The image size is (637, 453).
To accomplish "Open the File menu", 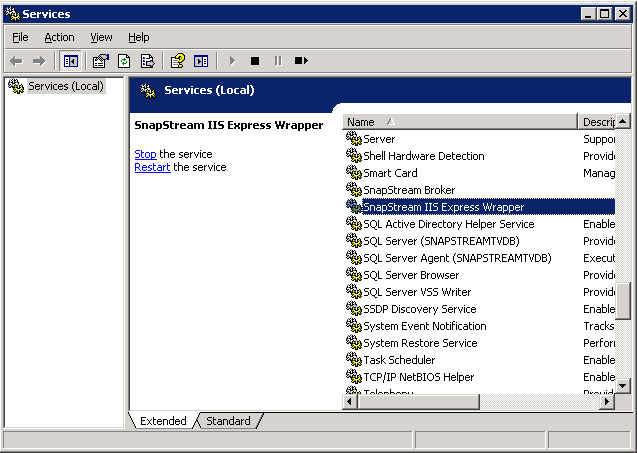I will click(20, 37).
